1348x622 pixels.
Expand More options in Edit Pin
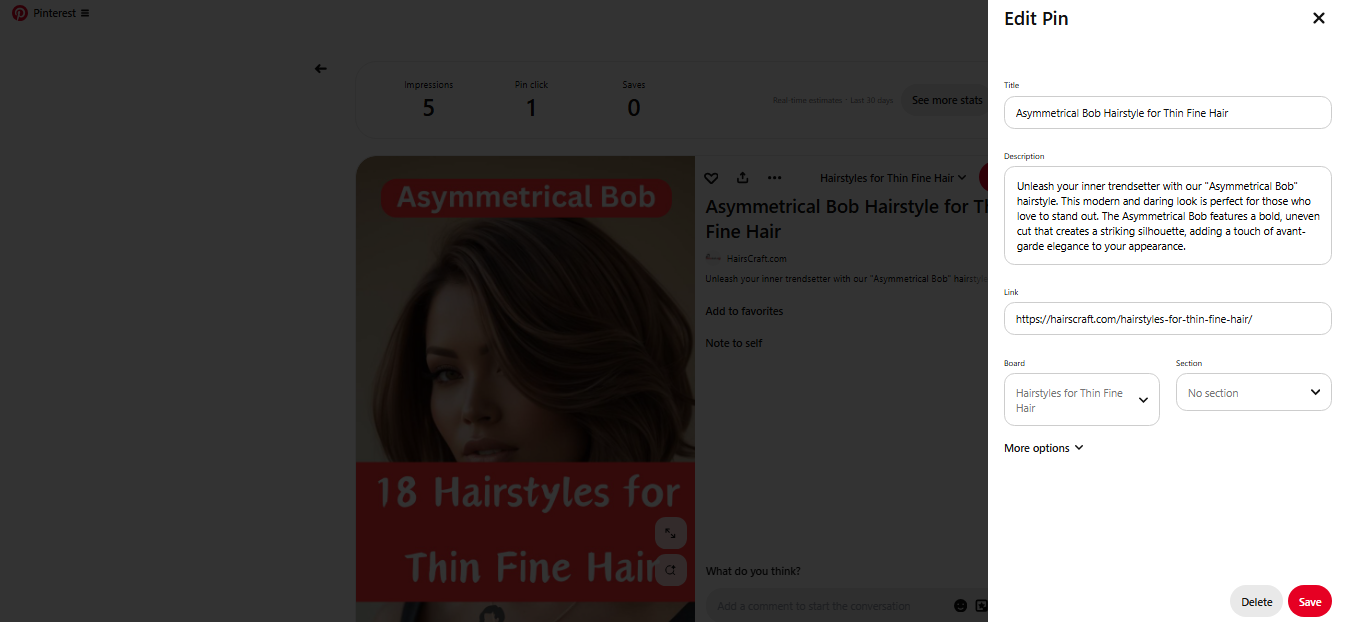[1044, 448]
